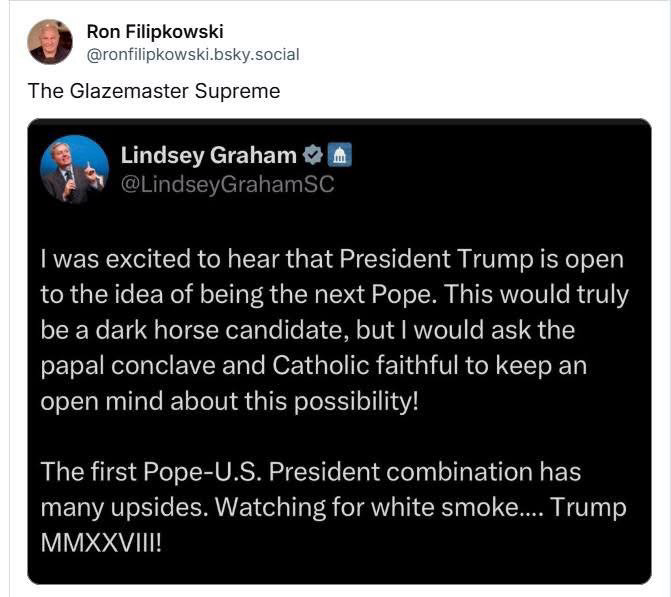Click the @ronfilipkowski.bsky.social handle
The image size is (671, 597).
click(193, 55)
